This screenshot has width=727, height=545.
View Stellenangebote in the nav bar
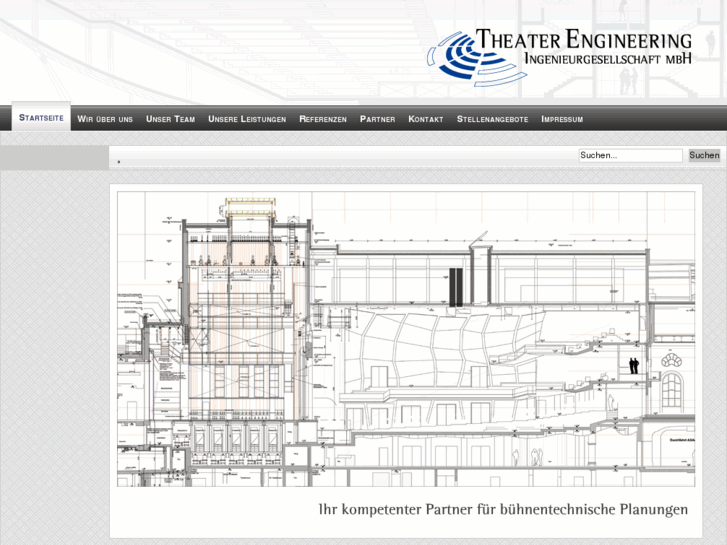pos(492,119)
